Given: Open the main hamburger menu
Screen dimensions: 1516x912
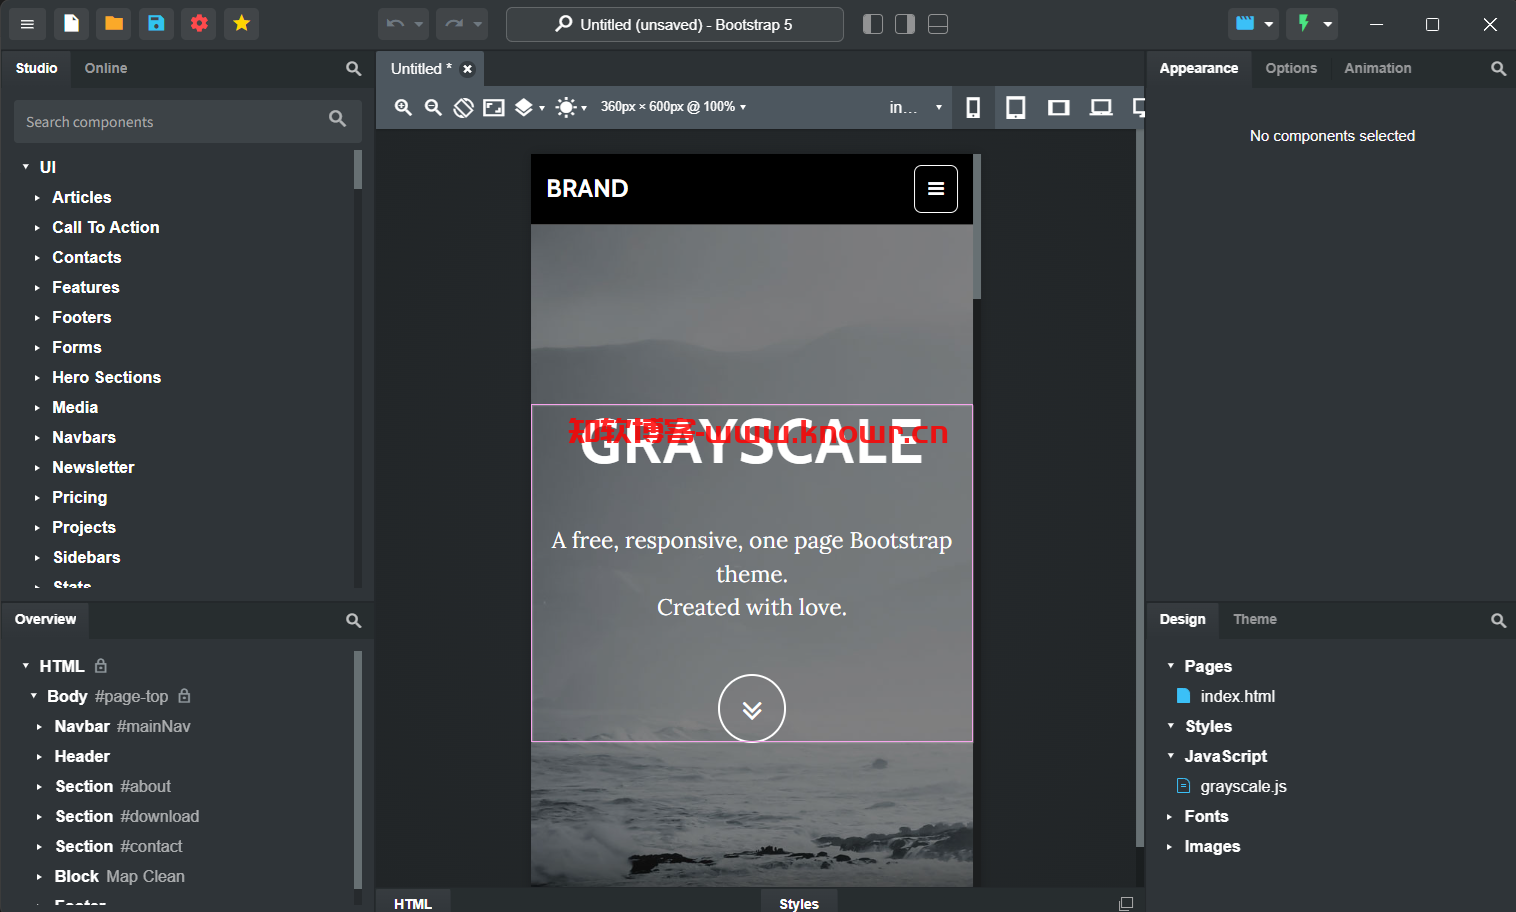Looking at the screenshot, I should pyautogui.click(x=27, y=24).
